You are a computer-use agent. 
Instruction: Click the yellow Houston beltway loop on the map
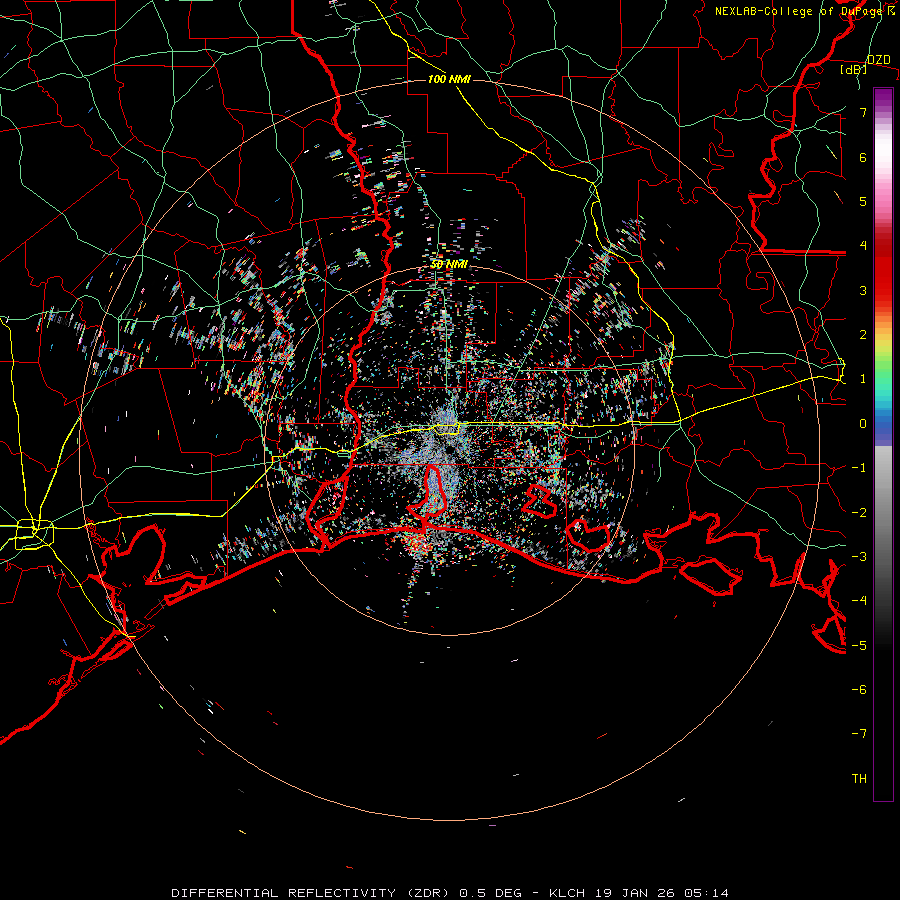pyautogui.click(x=34, y=534)
